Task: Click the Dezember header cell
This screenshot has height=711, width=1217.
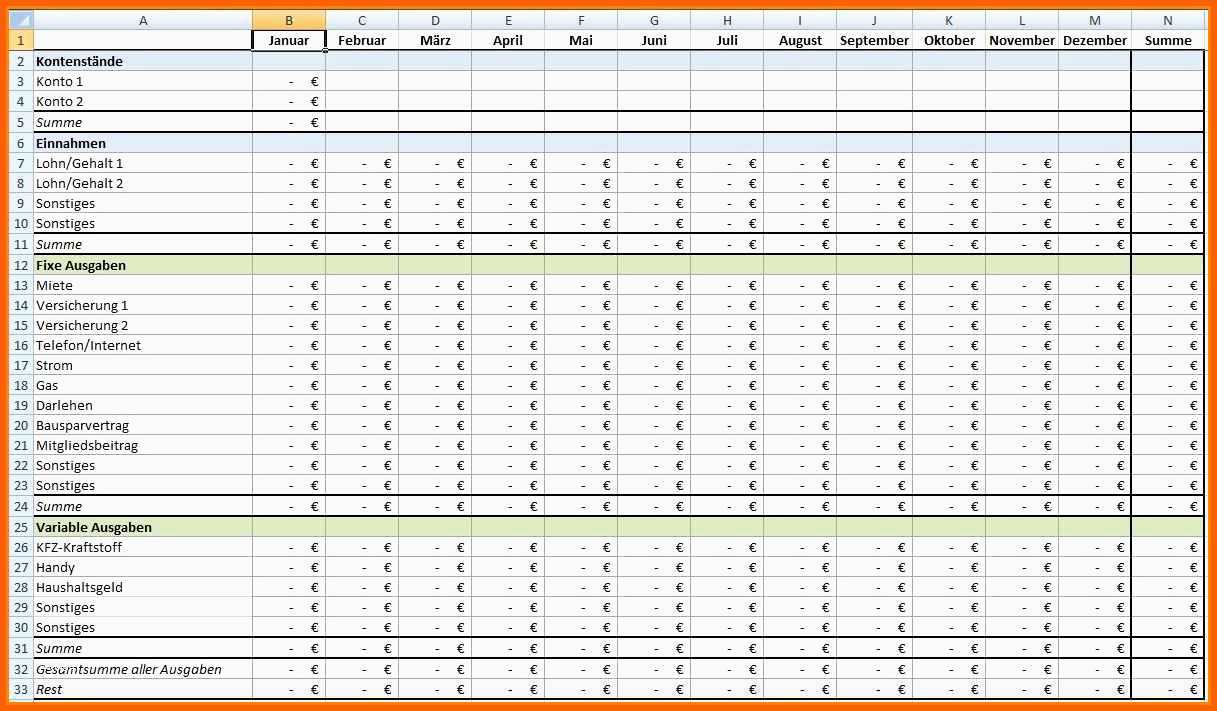Action: [x=1095, y=40]
